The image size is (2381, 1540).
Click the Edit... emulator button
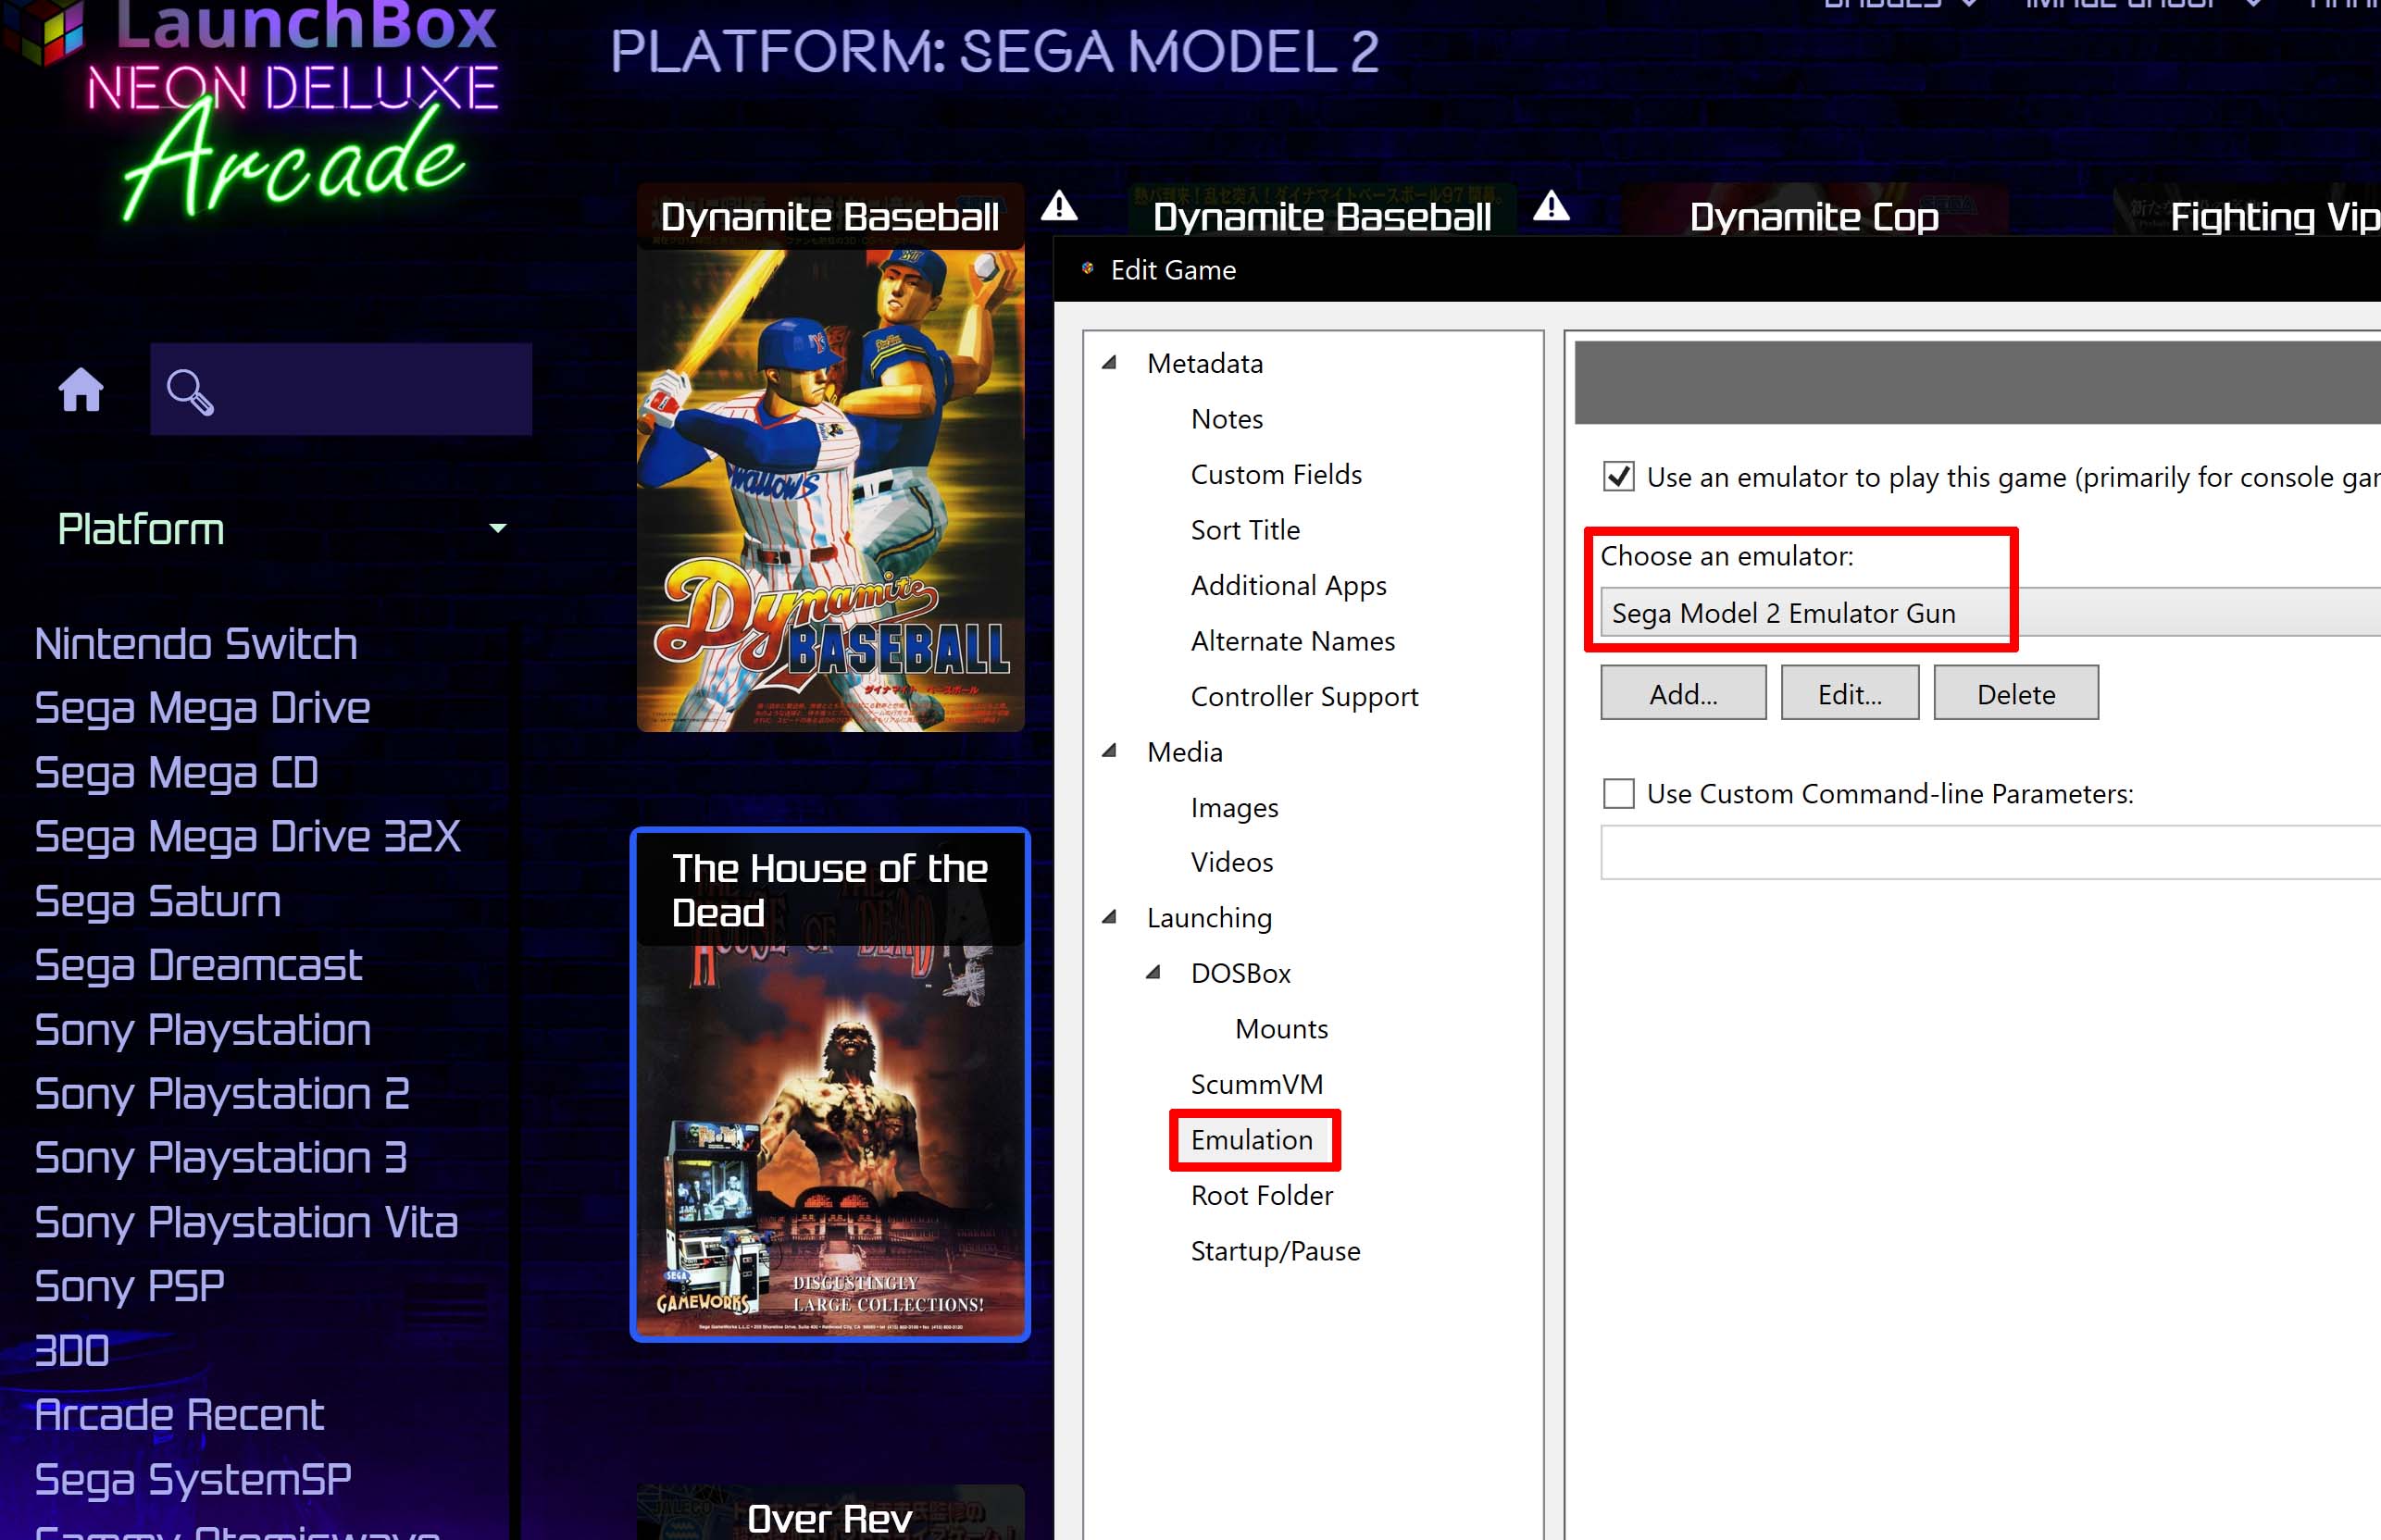pyautogui.click(x=1849, y=693)
